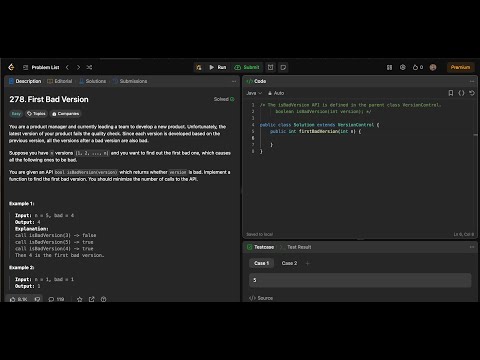Click the Easy difficulty tag
This screenshot has width=480, height=360.
pyautogui.click(x=16, y=114)
